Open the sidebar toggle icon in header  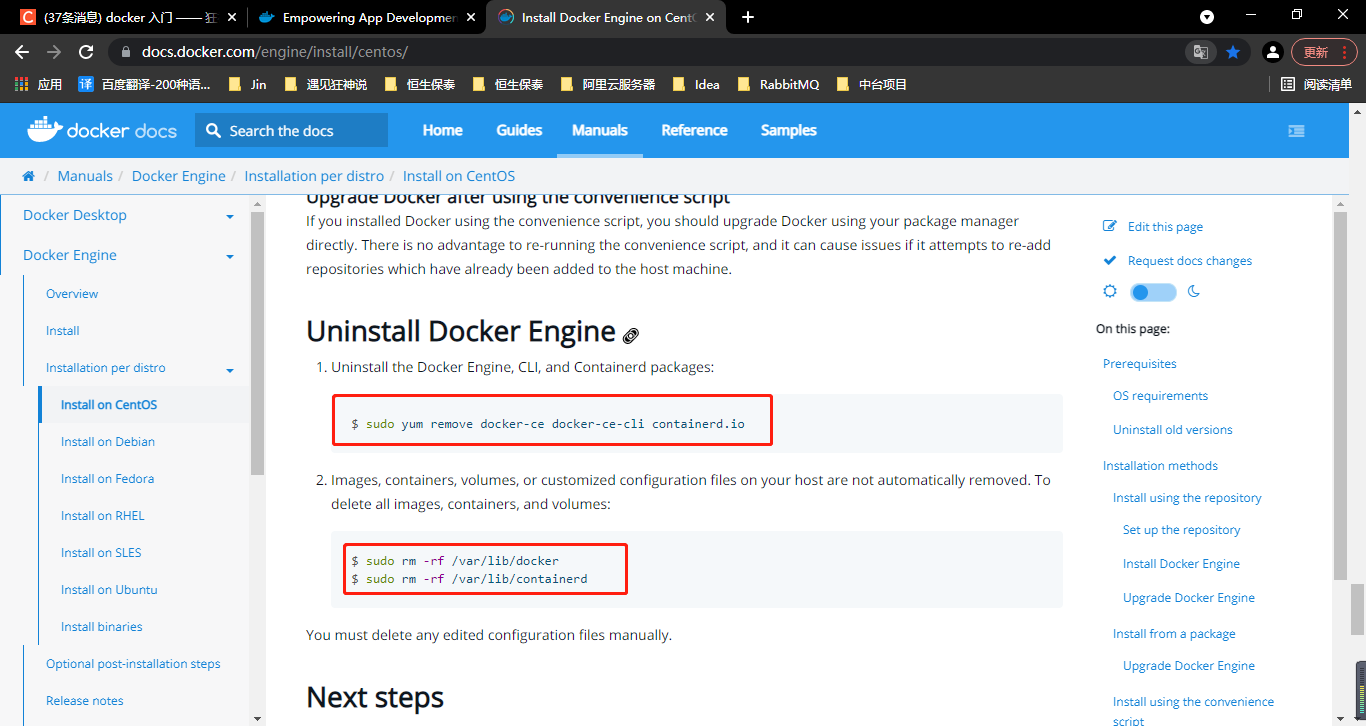(x=1296, y=130)
